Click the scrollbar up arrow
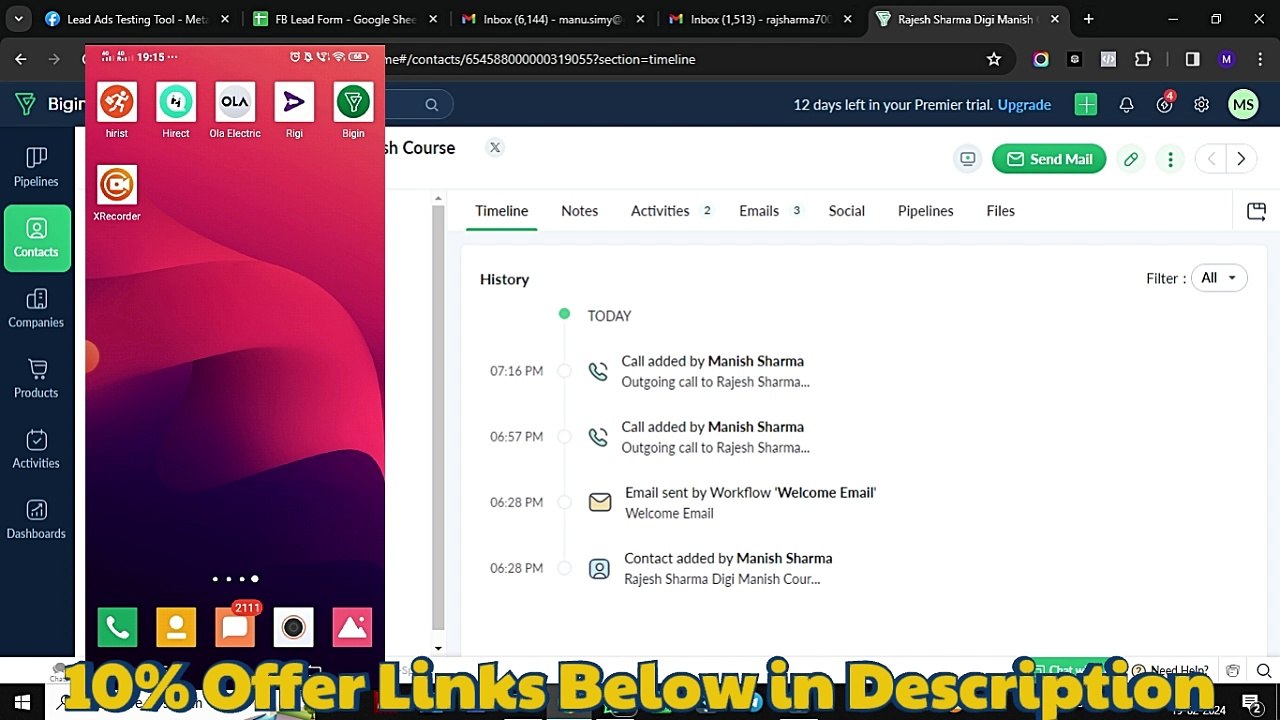 (437, 200)
